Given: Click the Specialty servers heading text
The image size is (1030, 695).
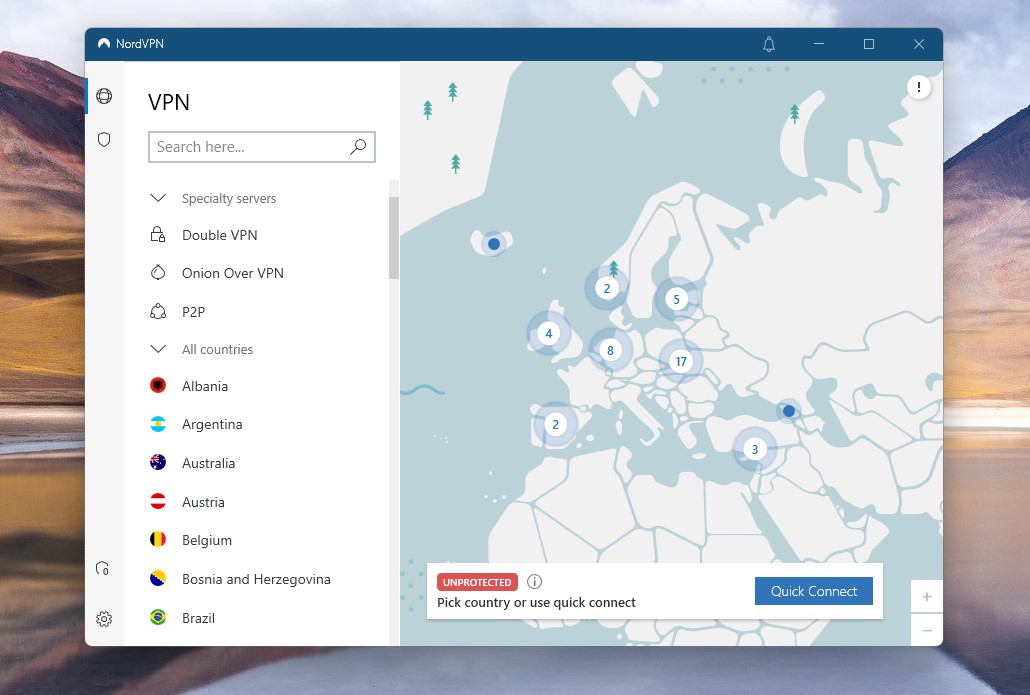Looking at the screenshot, I should [x=229, y=198].
